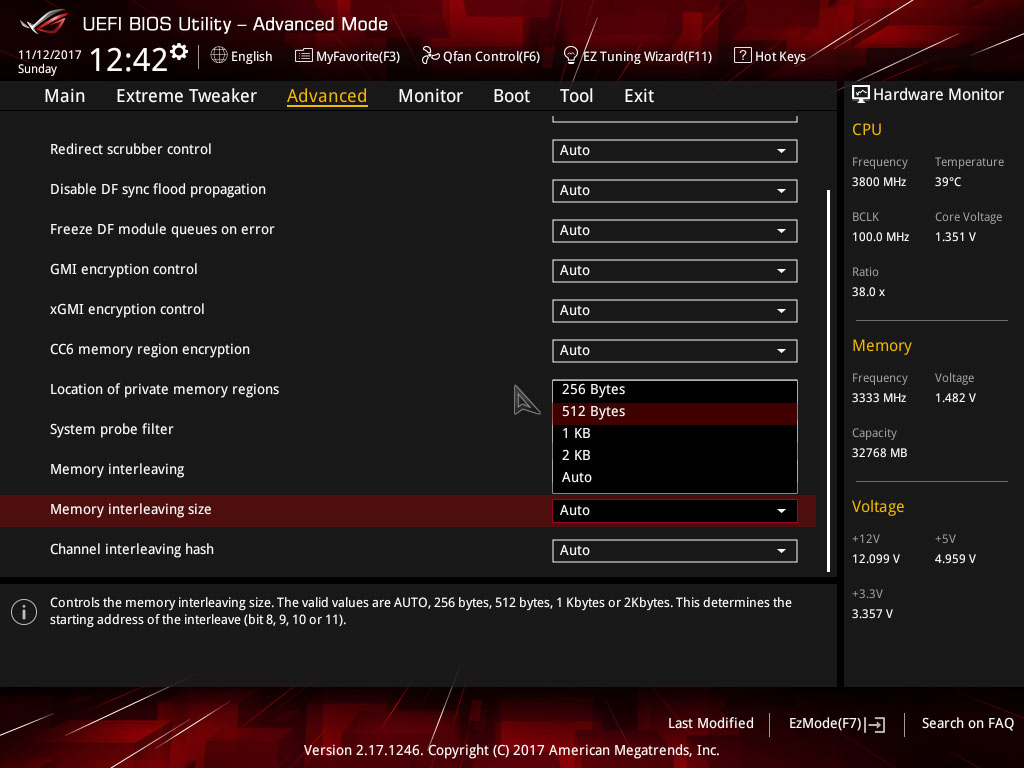
Task: Click +12V value 12.099 V
Action: pos(876,559)
